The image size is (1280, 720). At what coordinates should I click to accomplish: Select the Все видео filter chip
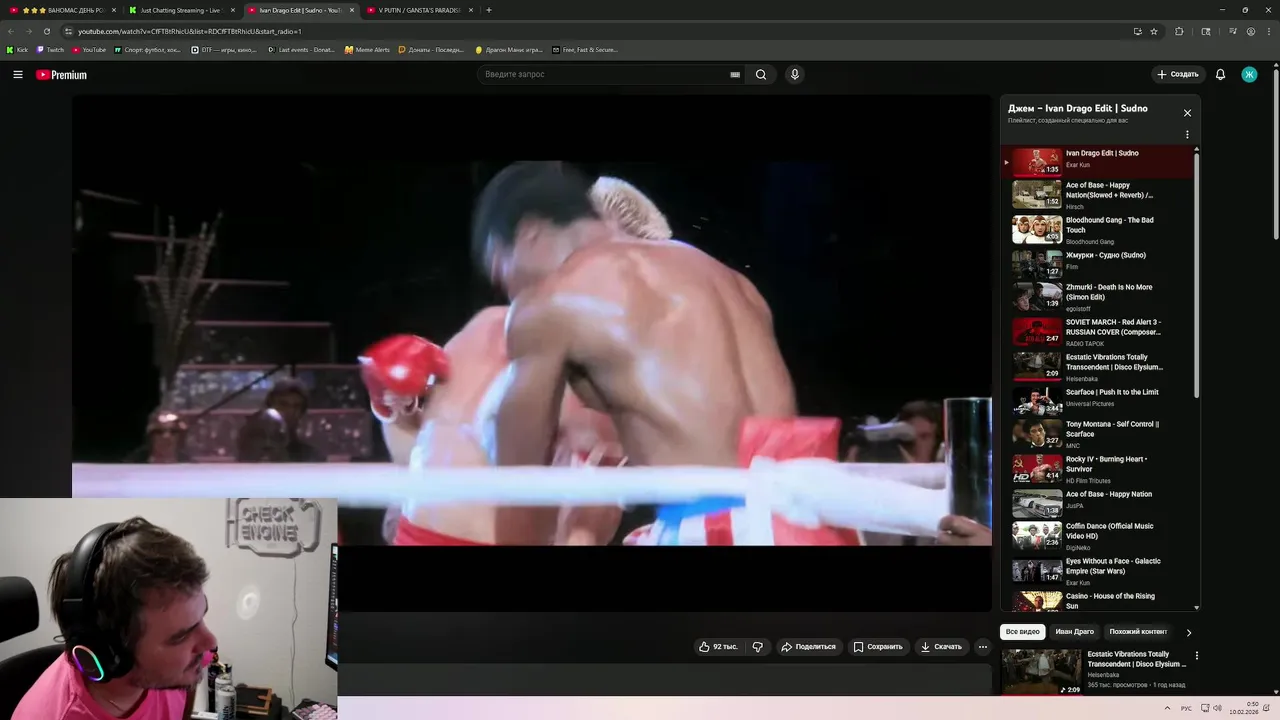(x=1022, y=632)
